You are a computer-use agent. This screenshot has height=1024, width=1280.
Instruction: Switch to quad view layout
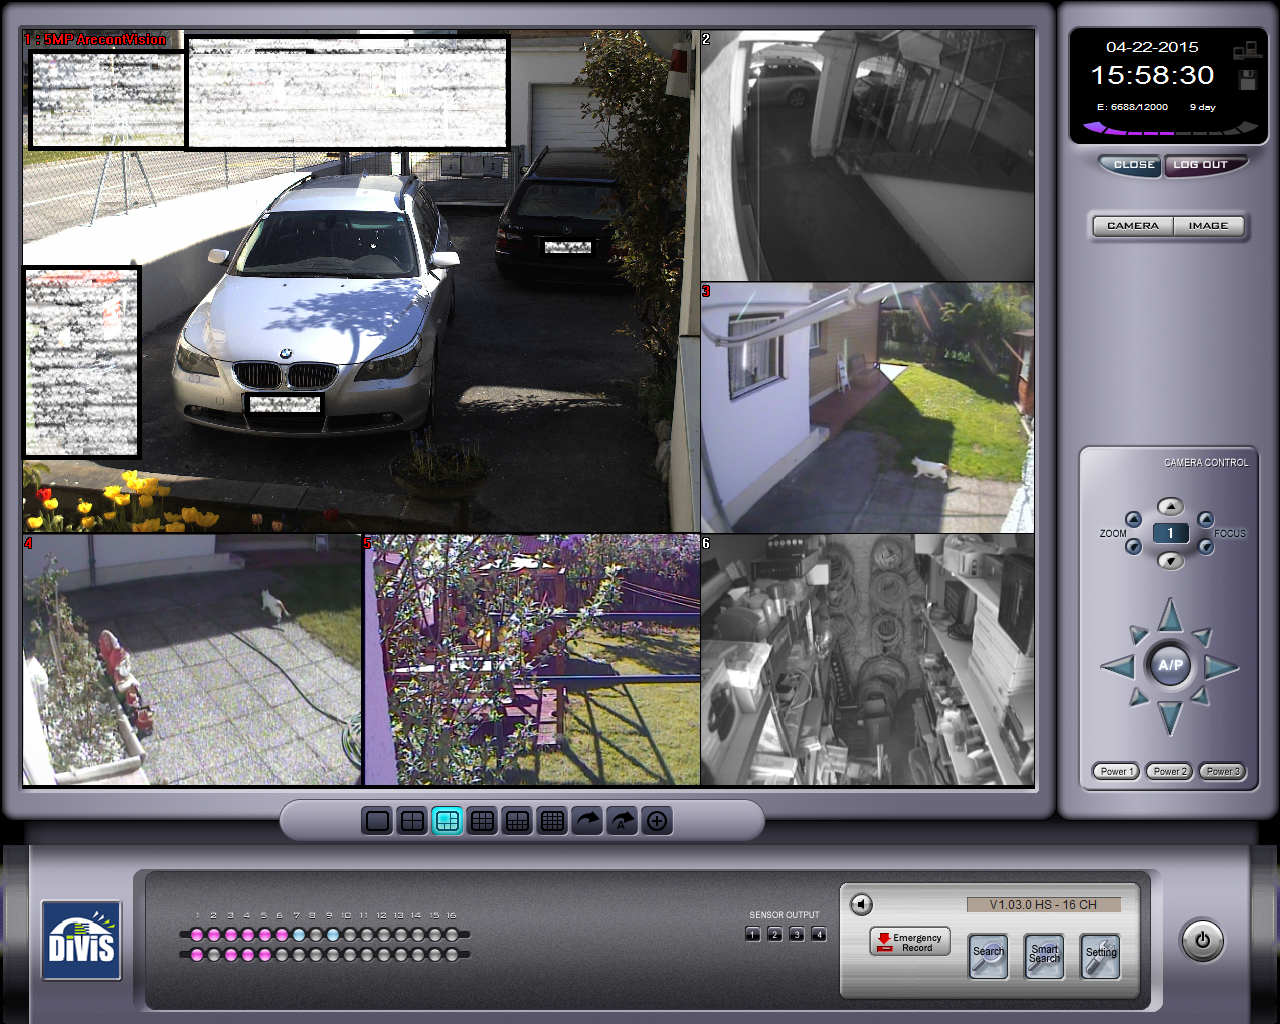412,820
